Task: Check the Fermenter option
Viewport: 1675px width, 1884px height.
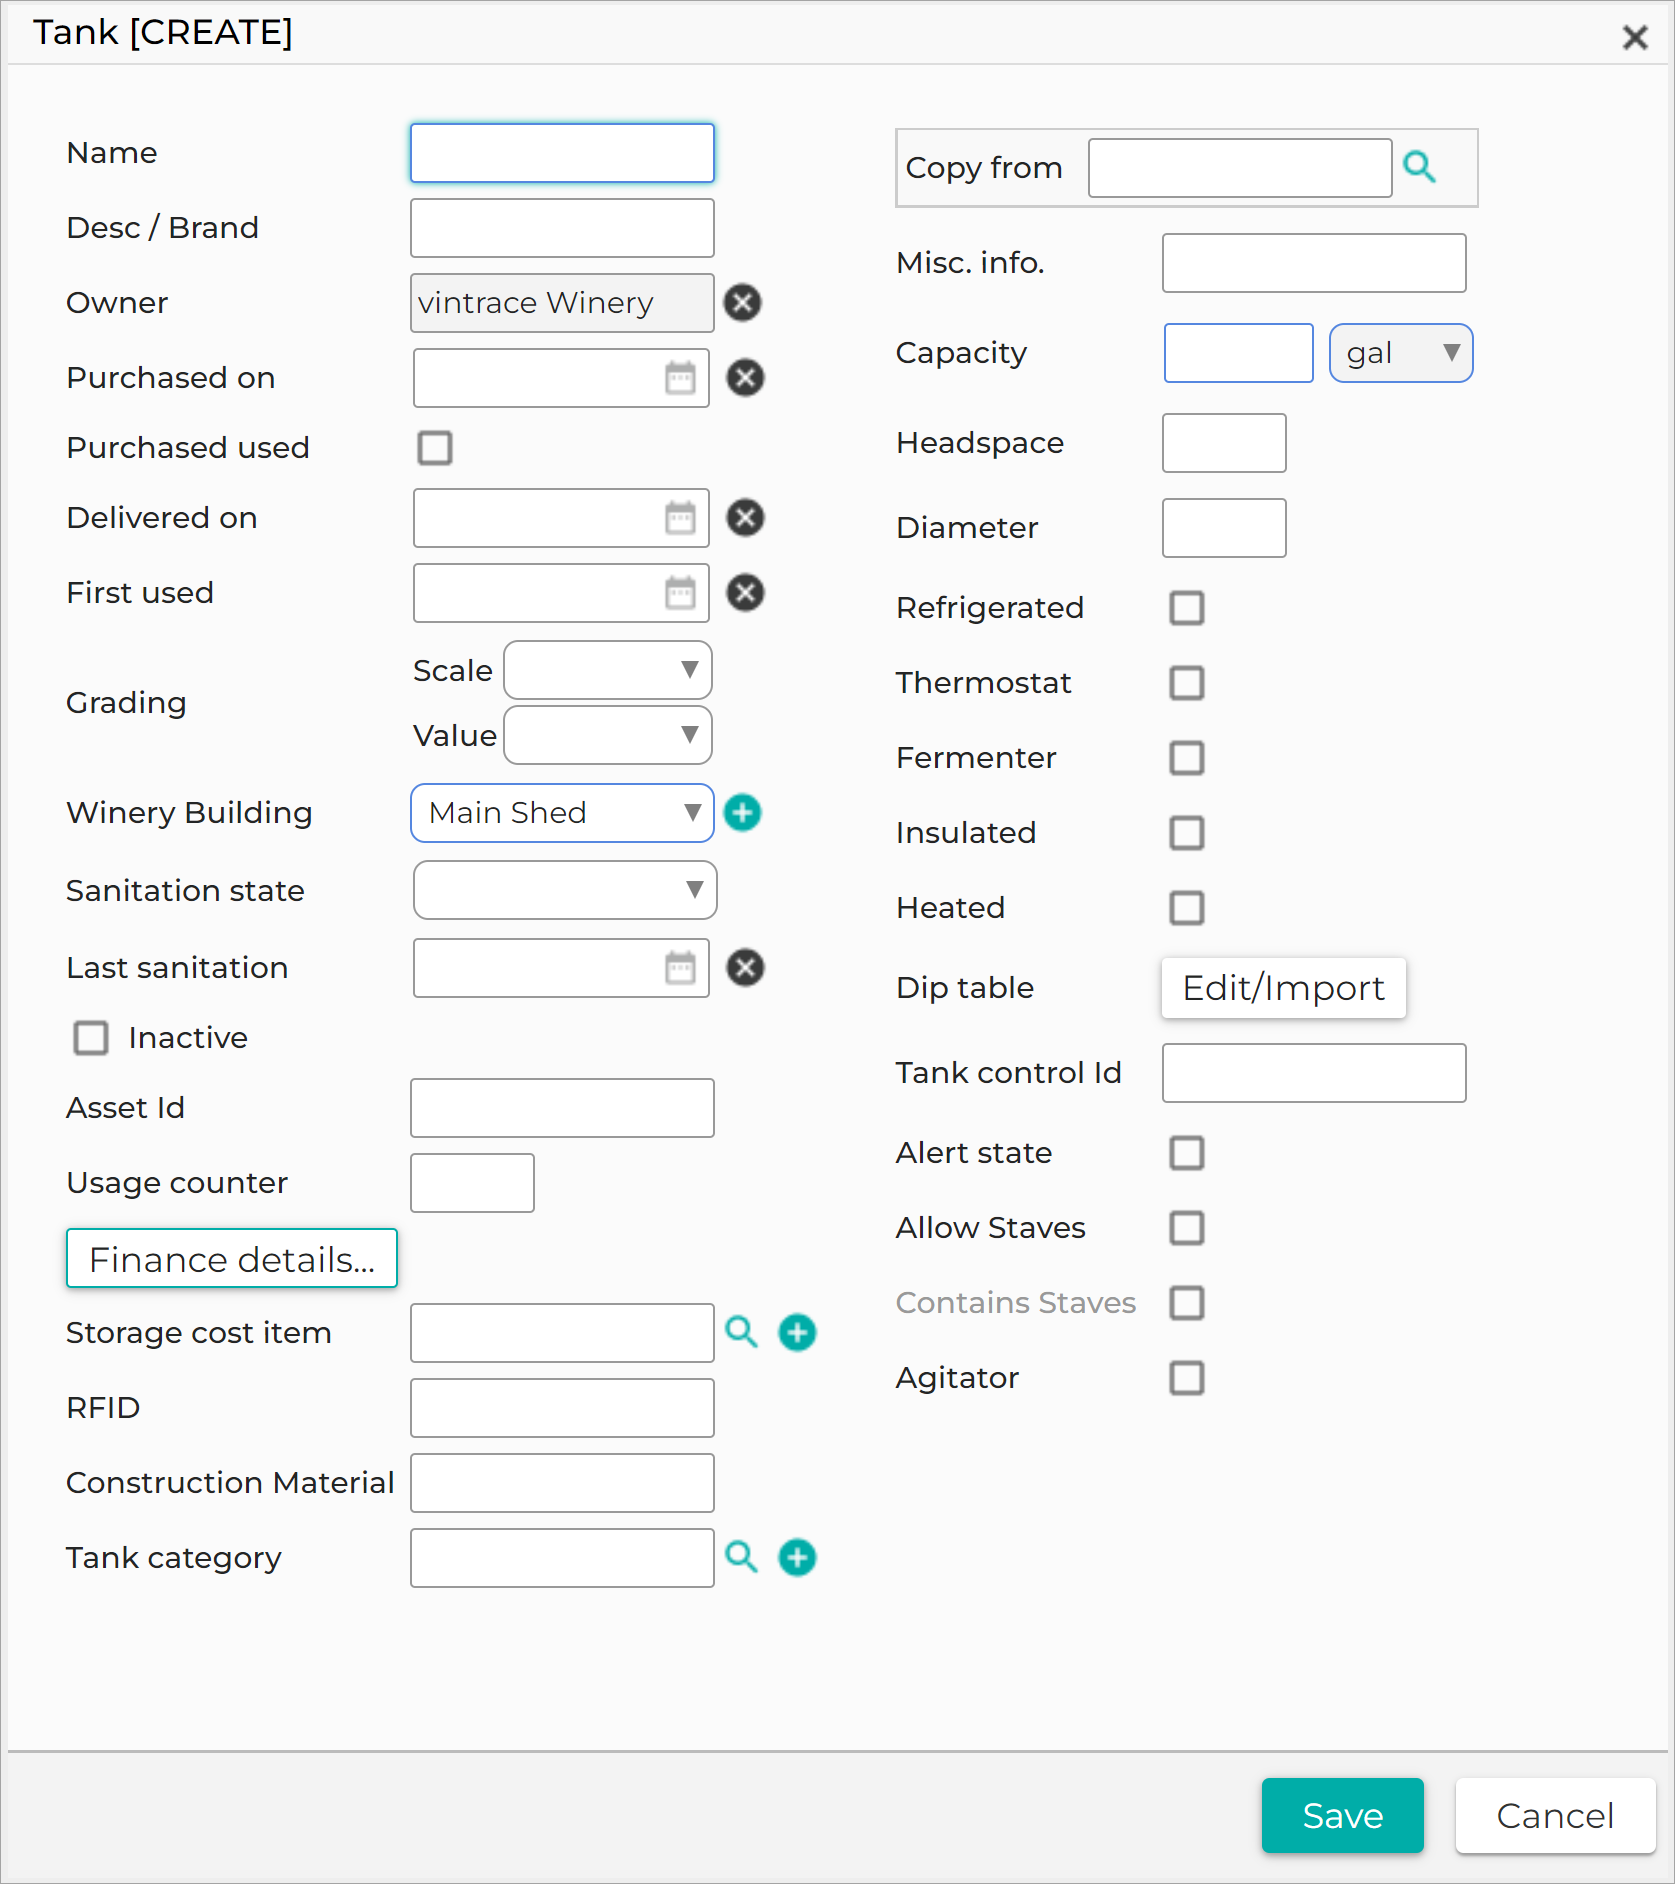Action: tap(1187, 758)
